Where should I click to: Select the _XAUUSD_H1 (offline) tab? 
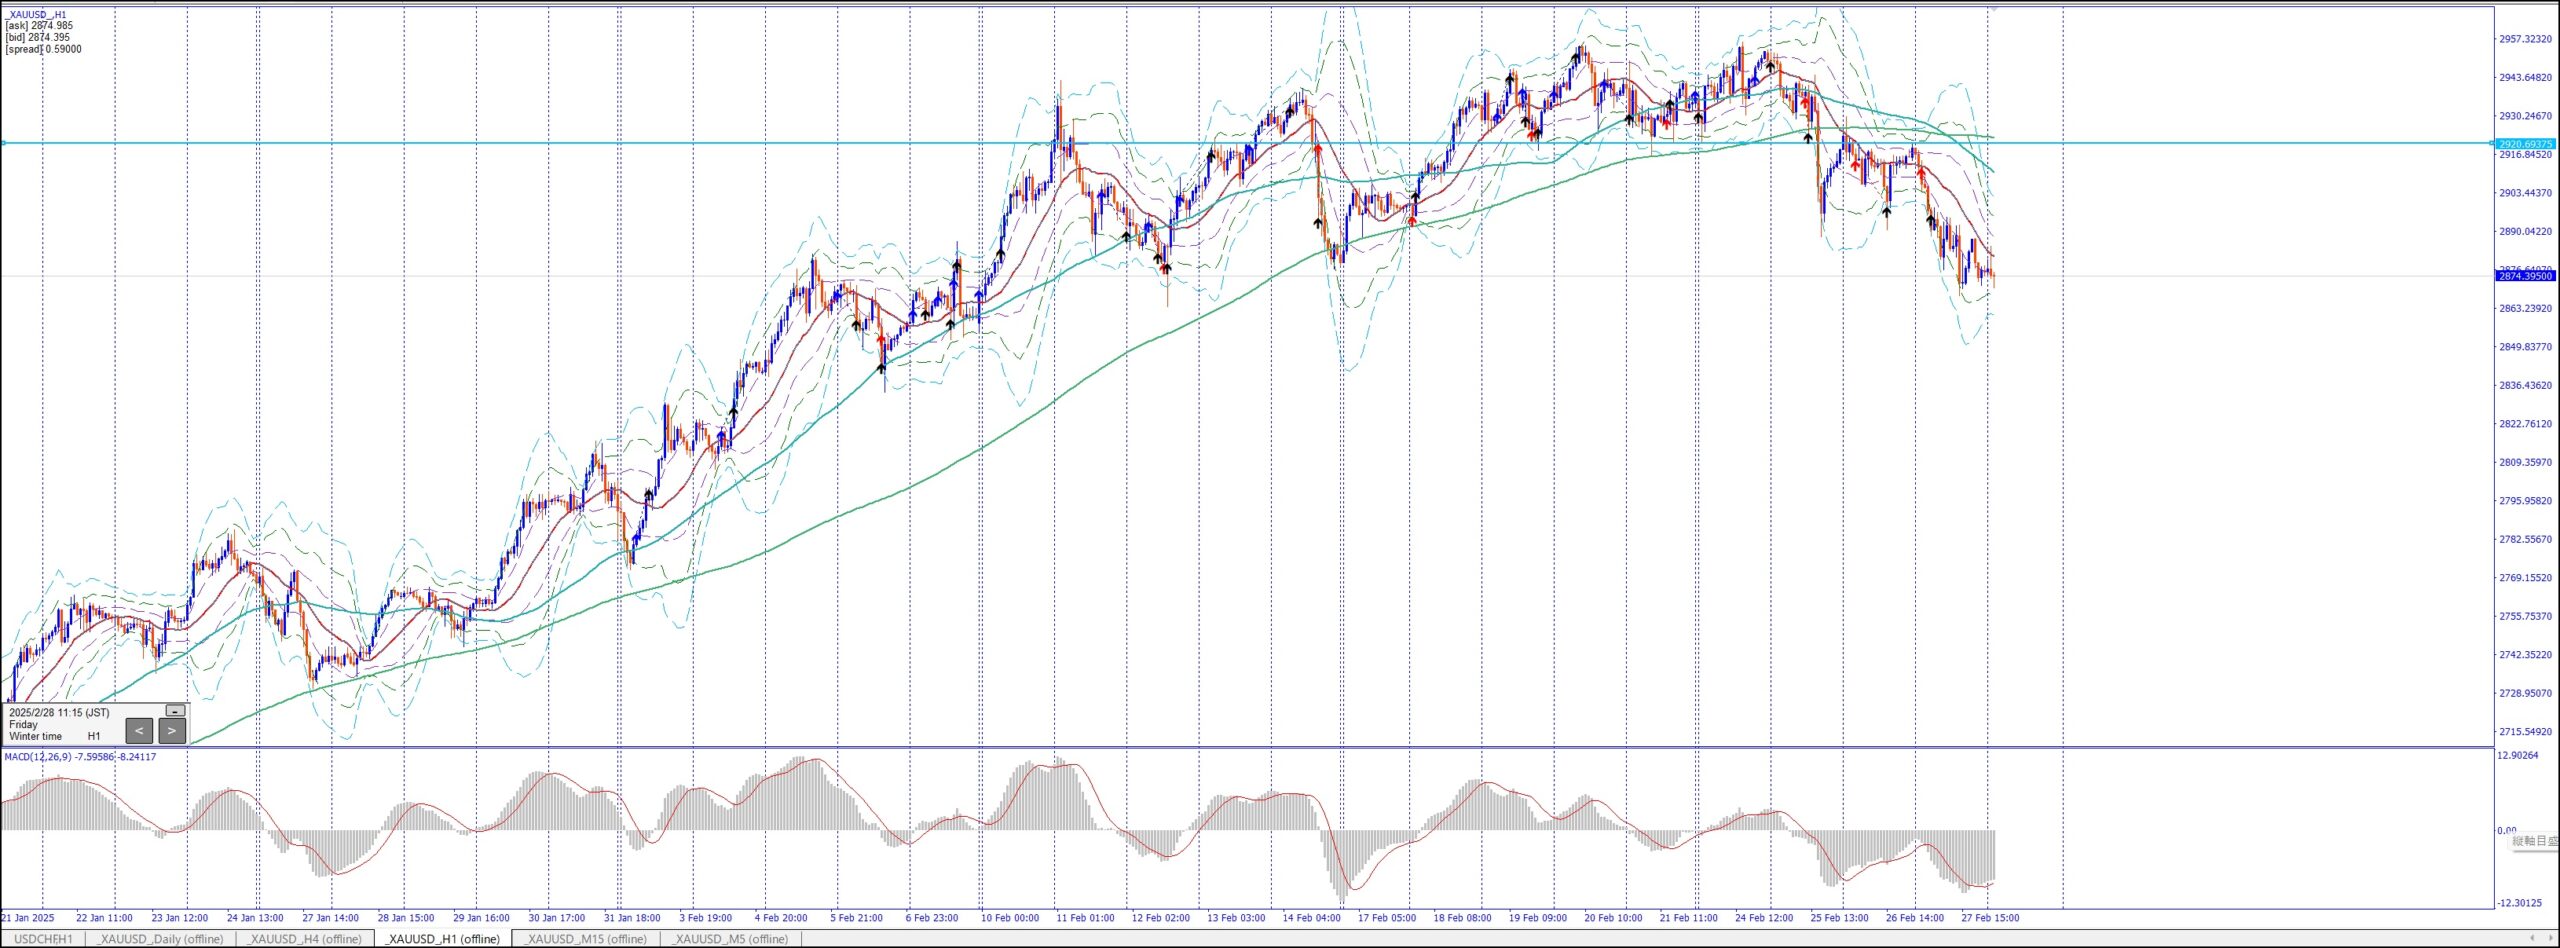[x=443, y=939]
